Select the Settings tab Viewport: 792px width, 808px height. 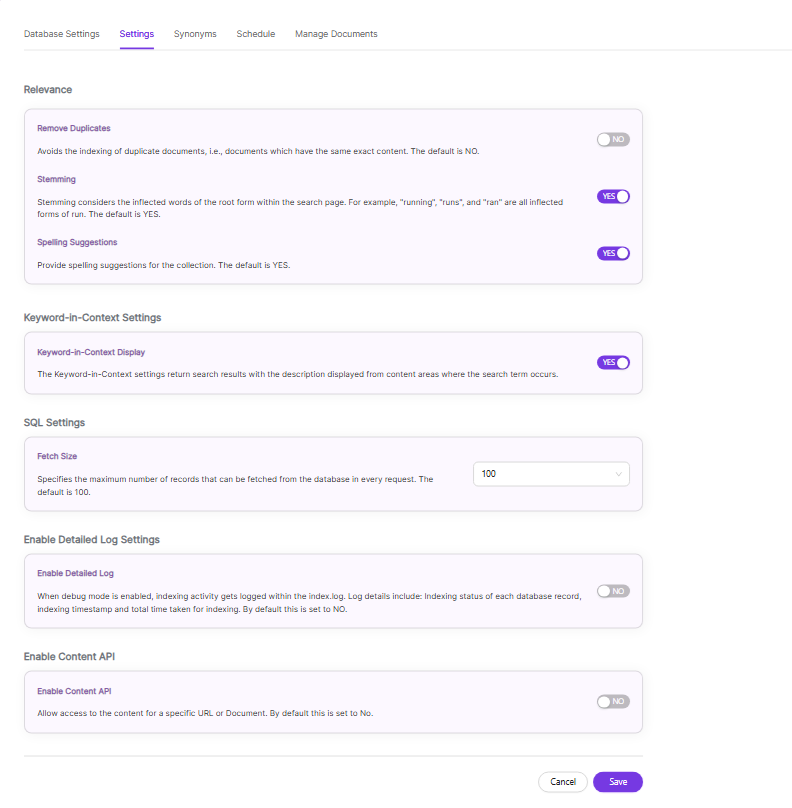(x=137, y=34)
